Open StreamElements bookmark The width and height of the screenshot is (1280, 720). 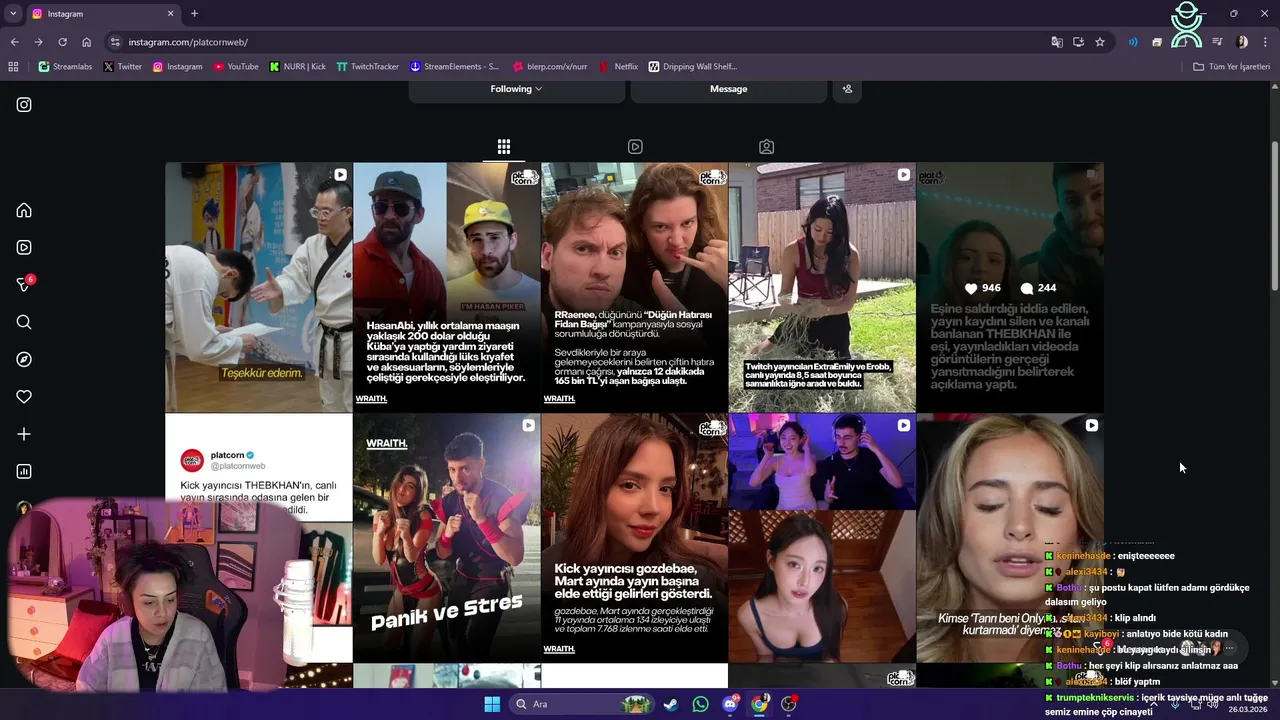pyautogui.click(x=454, y=67)
